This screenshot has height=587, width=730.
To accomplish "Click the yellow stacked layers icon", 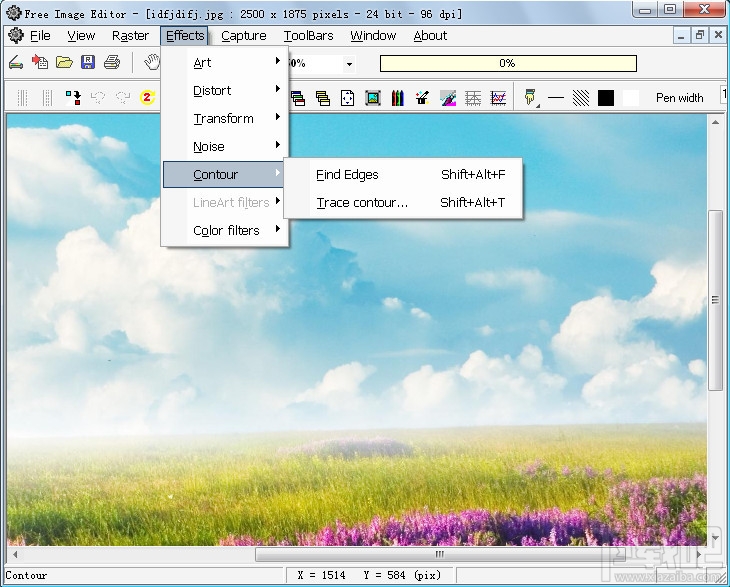I will (x=323, y=98).
